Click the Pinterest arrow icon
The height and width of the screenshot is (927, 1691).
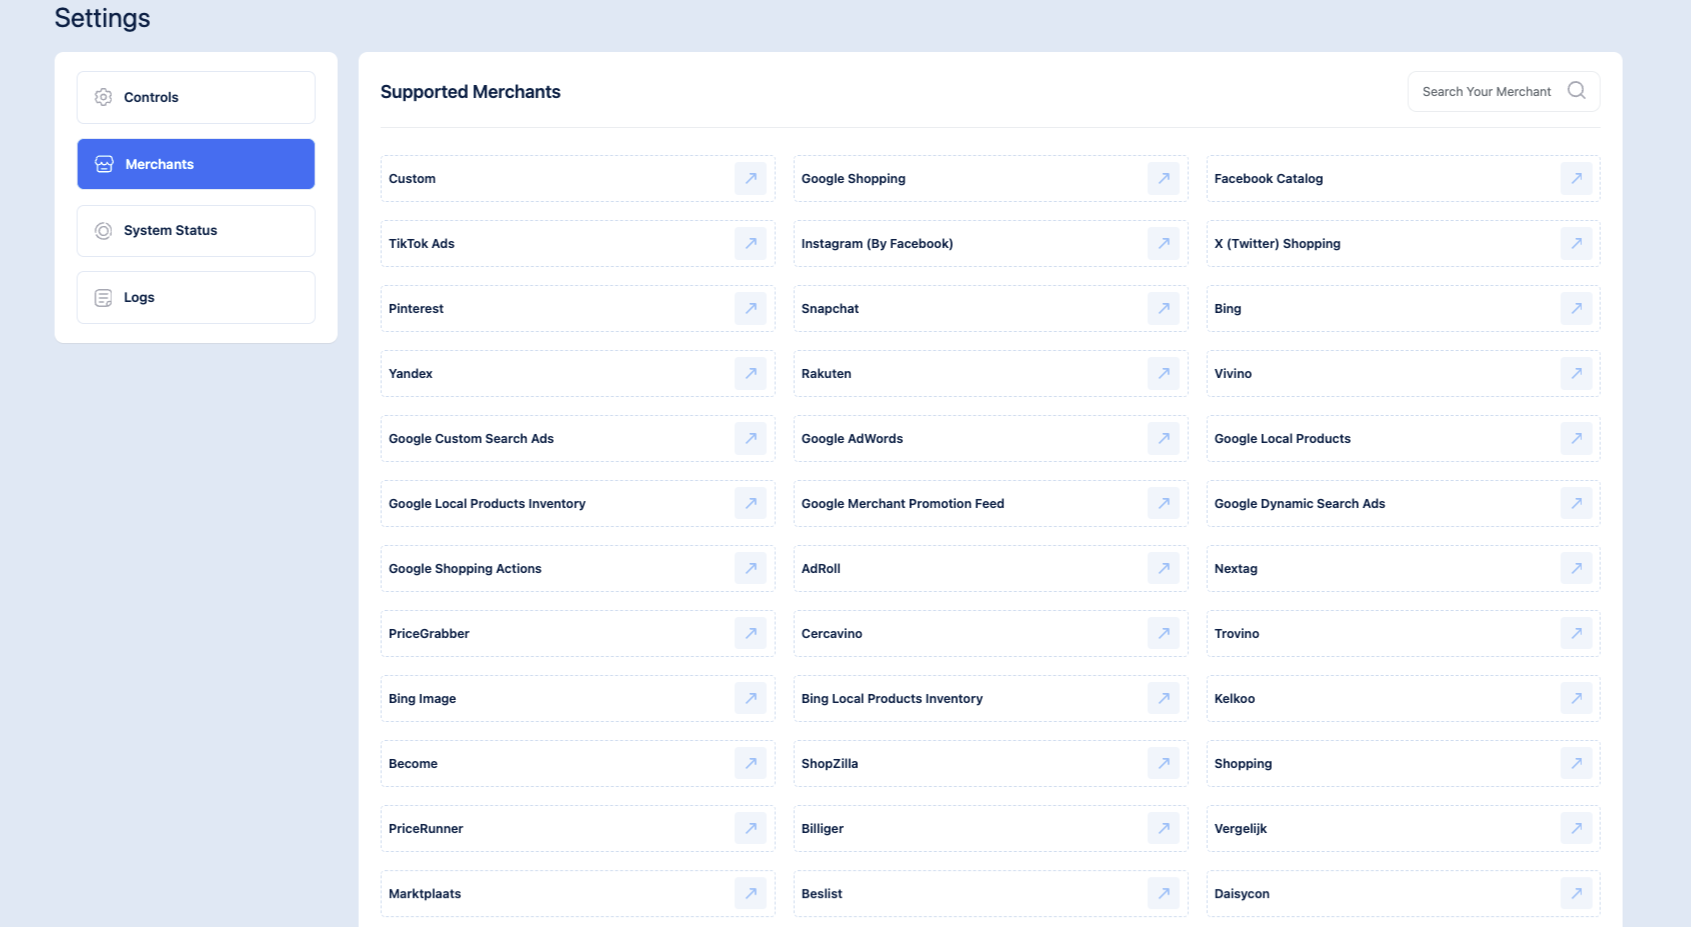(750, 308)
